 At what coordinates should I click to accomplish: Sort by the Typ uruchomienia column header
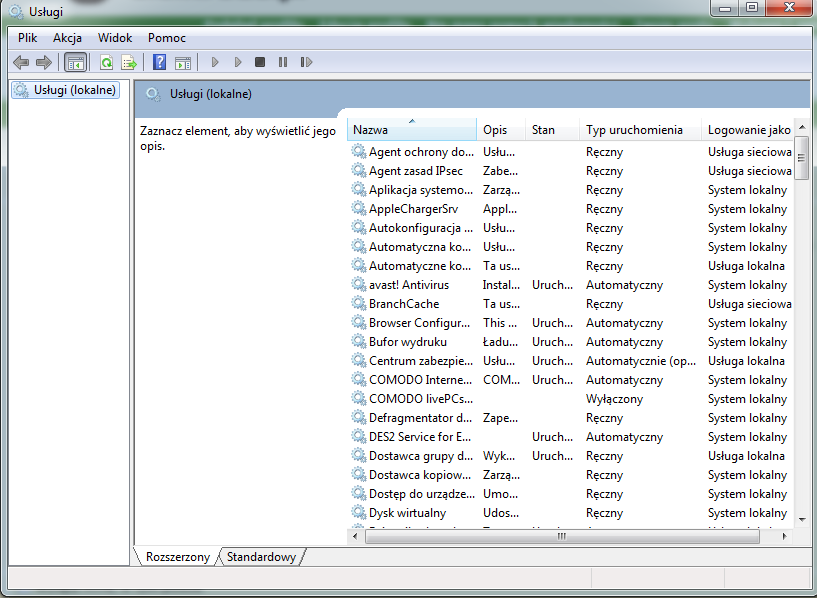(640, 130)
